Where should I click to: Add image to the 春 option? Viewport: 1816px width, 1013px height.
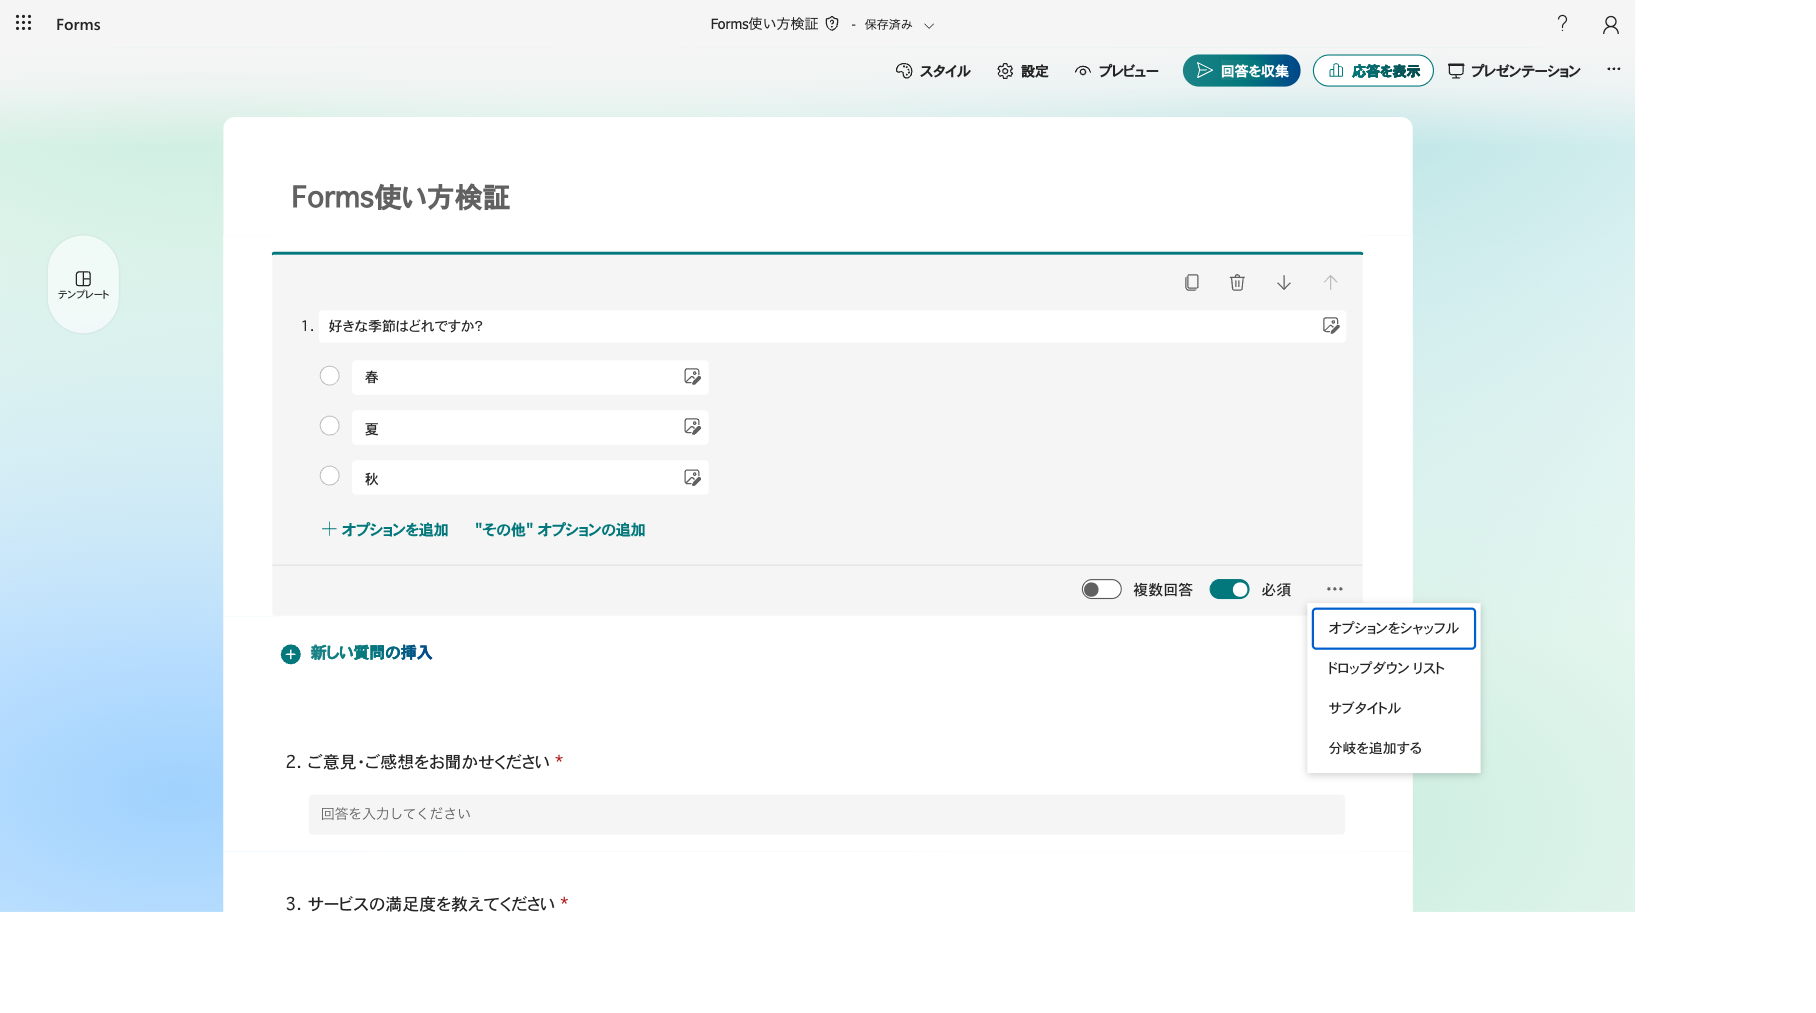[692, 377]
